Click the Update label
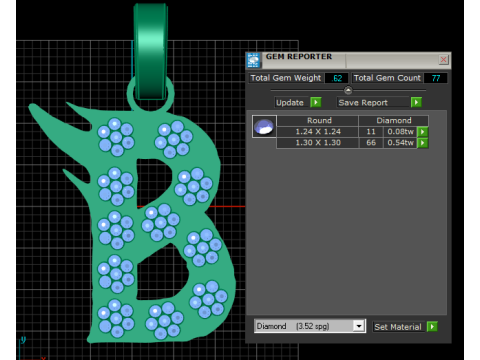The width and height of the screenshot is (480, 360). pos(290,102)
